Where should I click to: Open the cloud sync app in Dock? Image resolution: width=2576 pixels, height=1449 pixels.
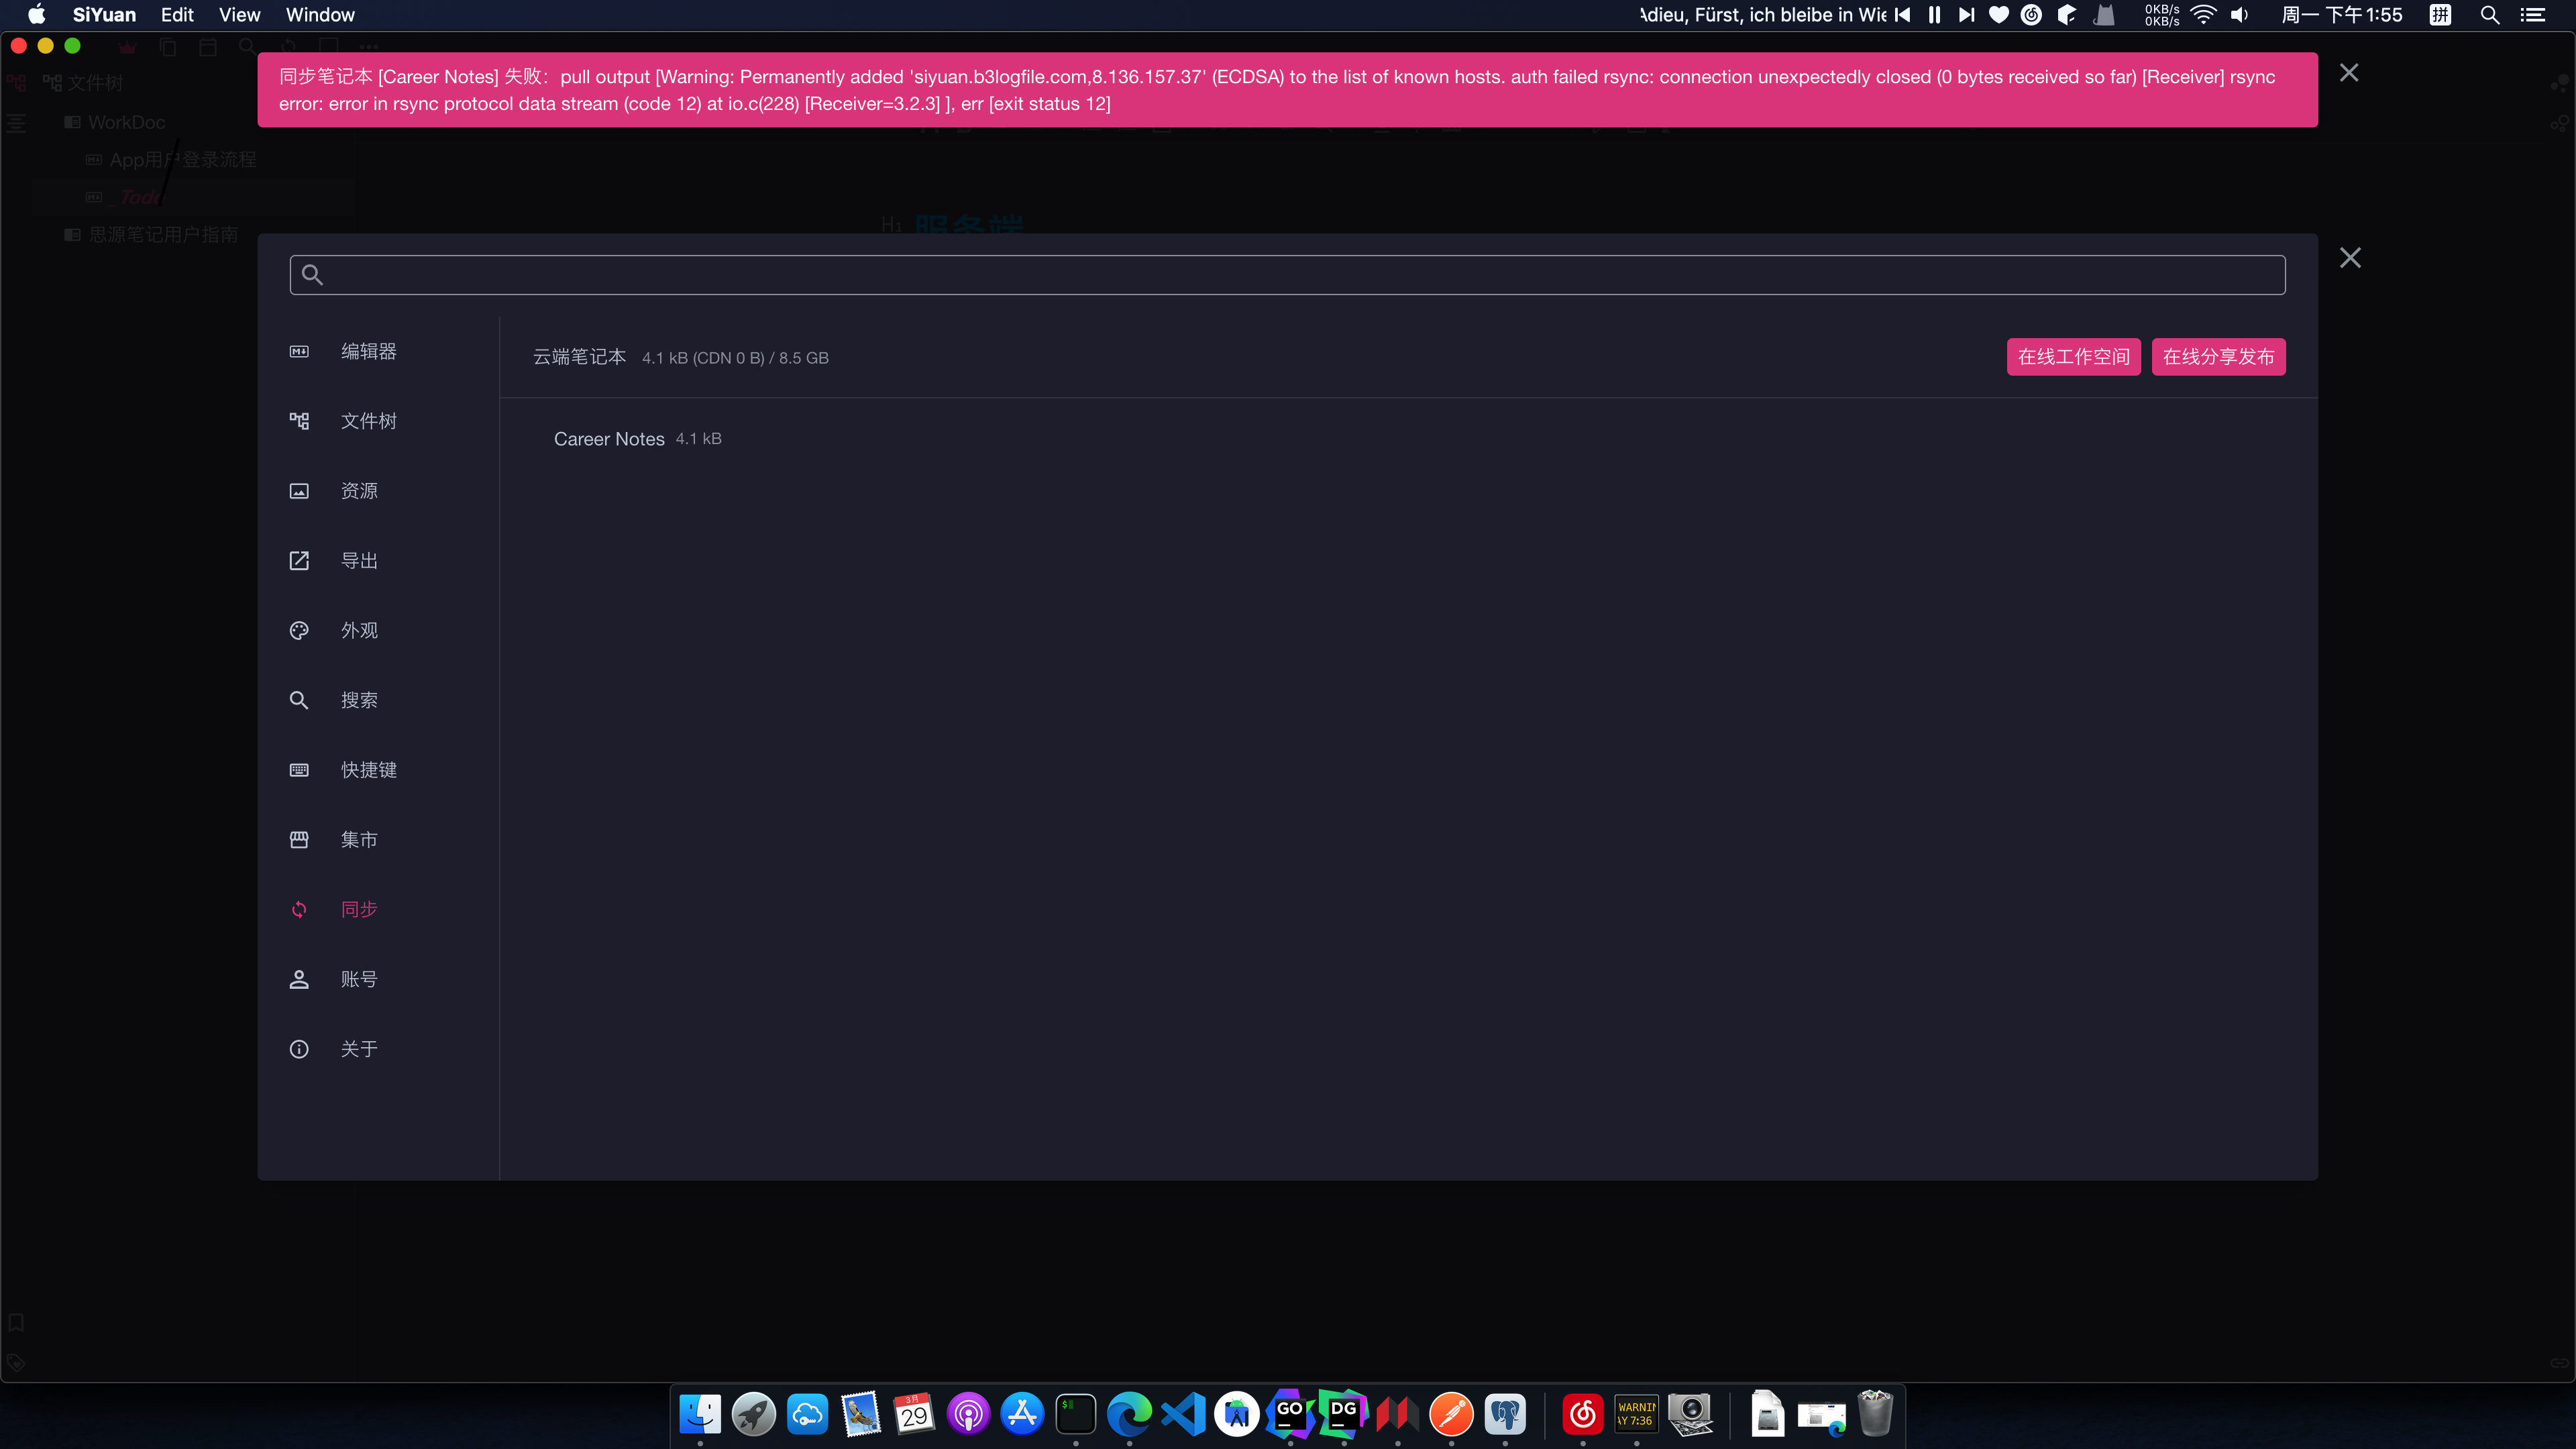point(807,1415)
